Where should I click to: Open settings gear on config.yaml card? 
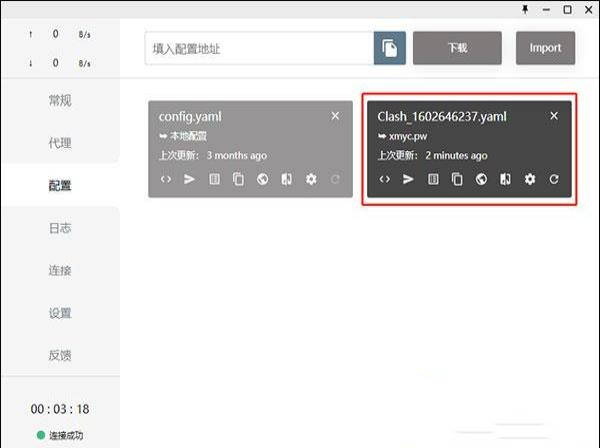(x=311, y=179)
